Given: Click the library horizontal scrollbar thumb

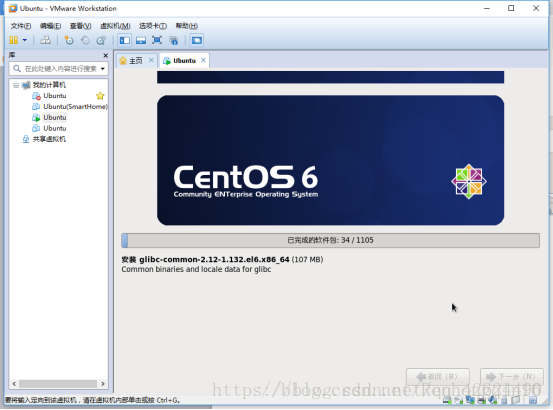Looking at the screenshot, I should 58,384.
